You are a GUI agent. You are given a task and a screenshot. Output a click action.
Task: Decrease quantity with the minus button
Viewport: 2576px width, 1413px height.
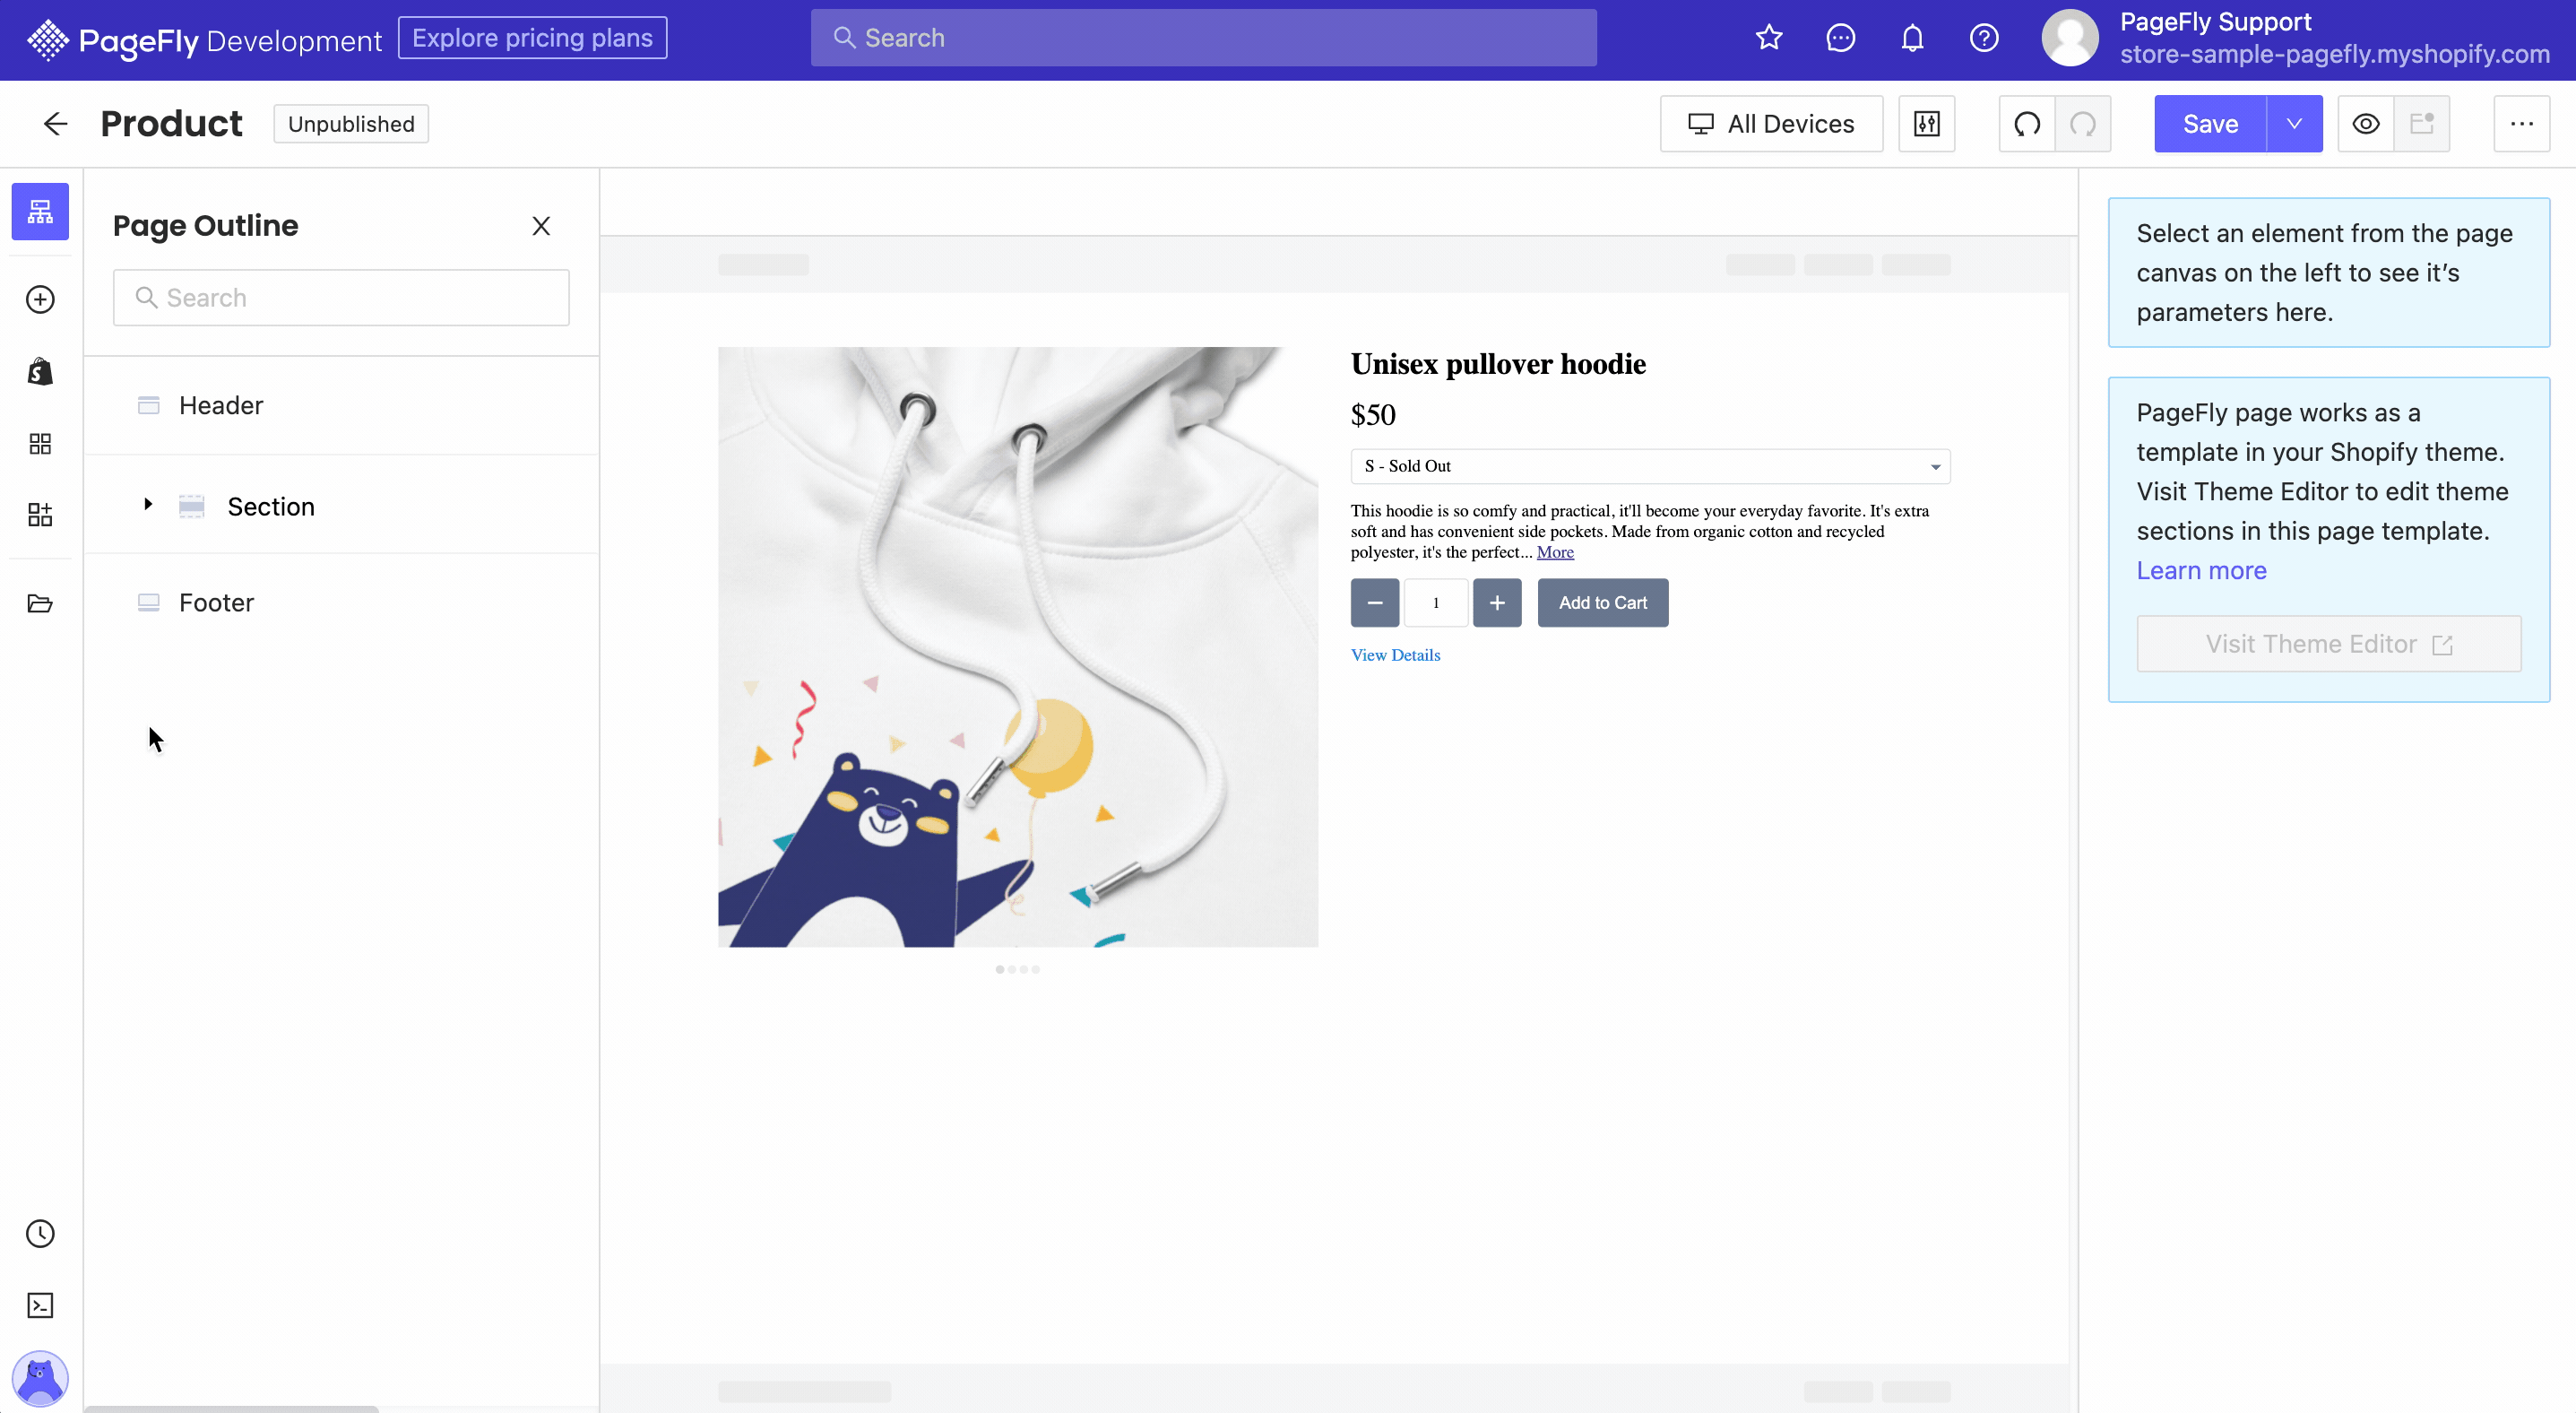click(x=1375, y=603)
